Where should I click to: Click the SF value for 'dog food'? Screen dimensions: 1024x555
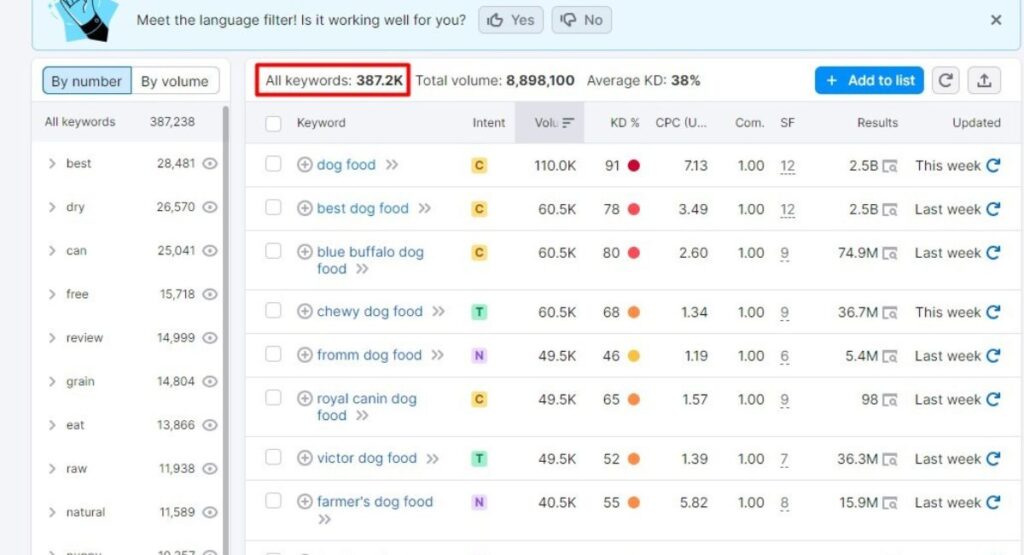click(788, 166)
